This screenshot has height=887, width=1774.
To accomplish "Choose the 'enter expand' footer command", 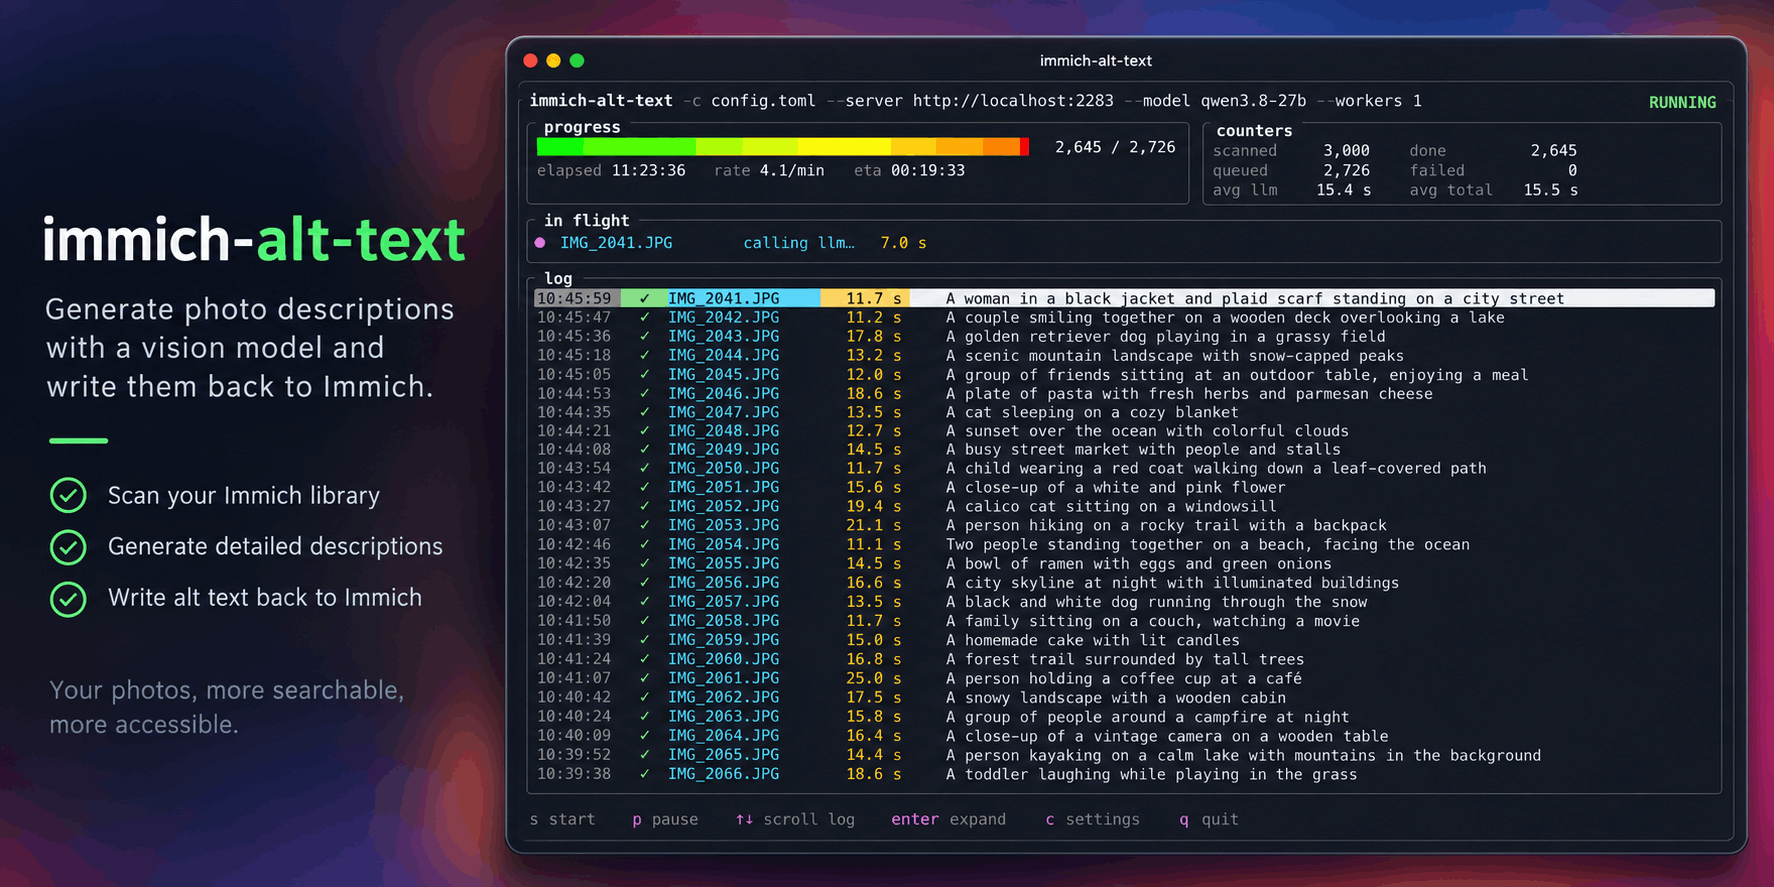I will (948, 819).
